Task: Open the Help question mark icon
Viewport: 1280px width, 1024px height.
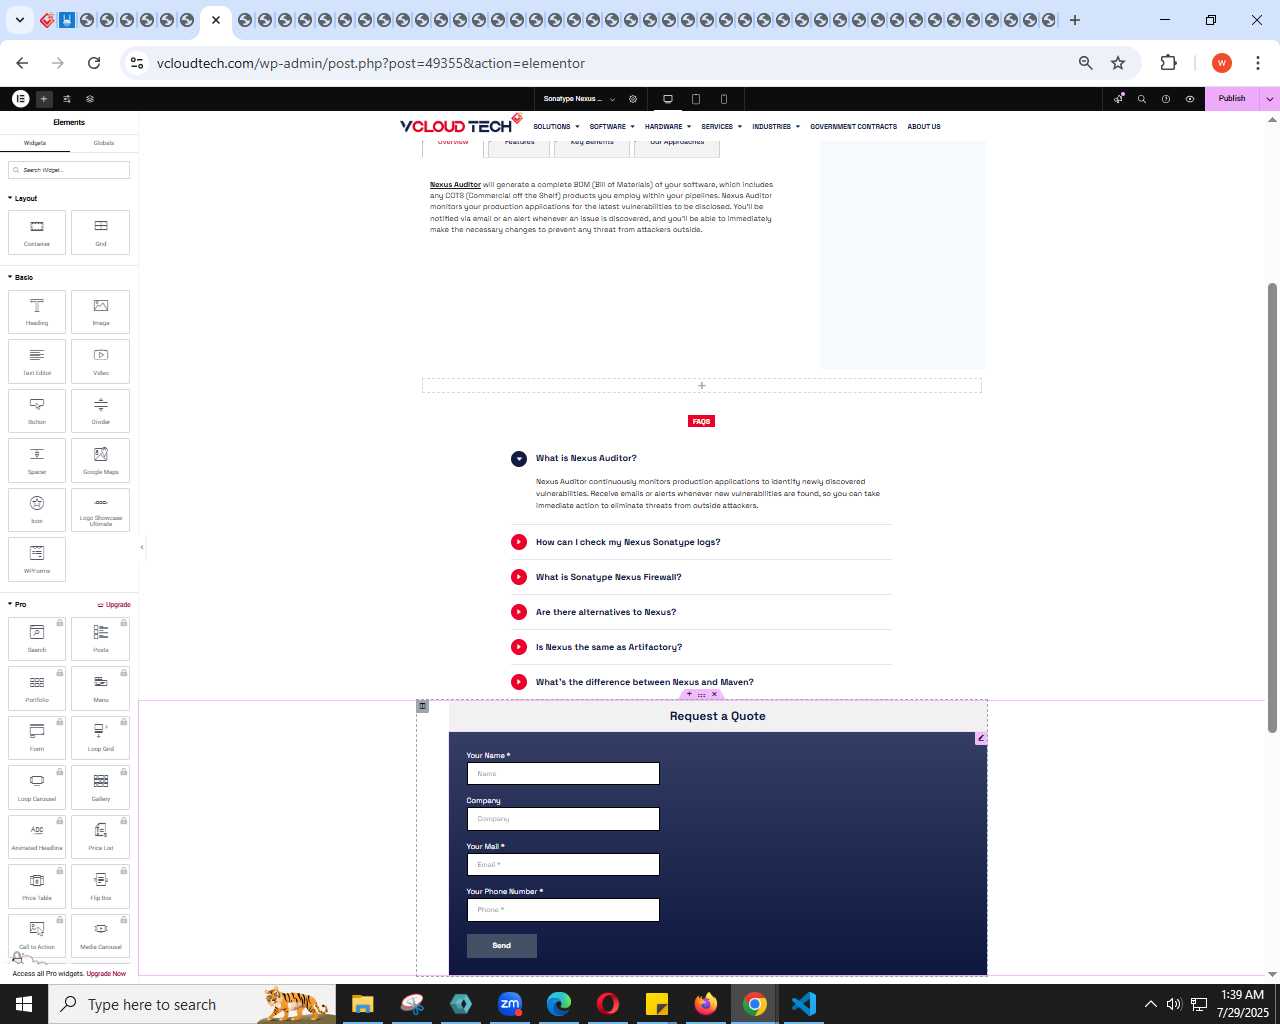Action: (x=1166, y=99)
